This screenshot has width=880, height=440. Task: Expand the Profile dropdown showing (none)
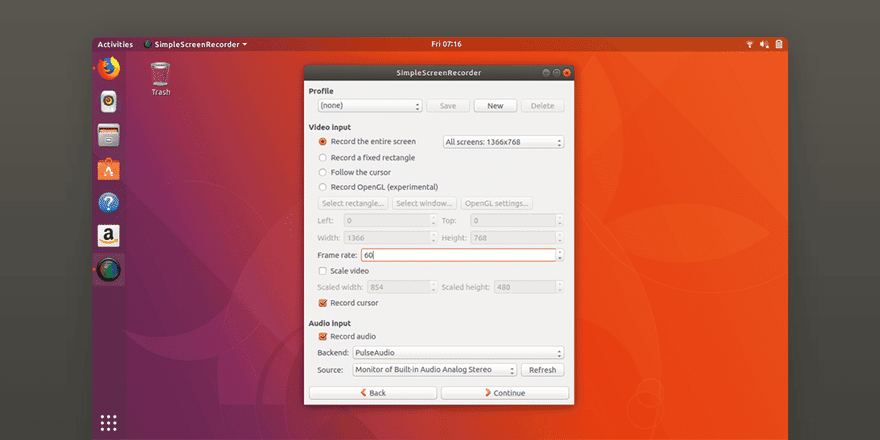[x=369, y=106]
